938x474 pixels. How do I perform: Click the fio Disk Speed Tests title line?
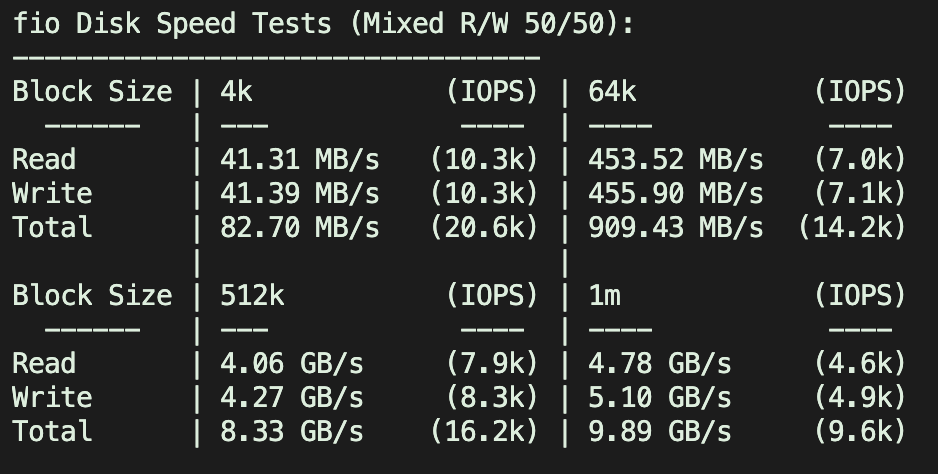point(323,23)
